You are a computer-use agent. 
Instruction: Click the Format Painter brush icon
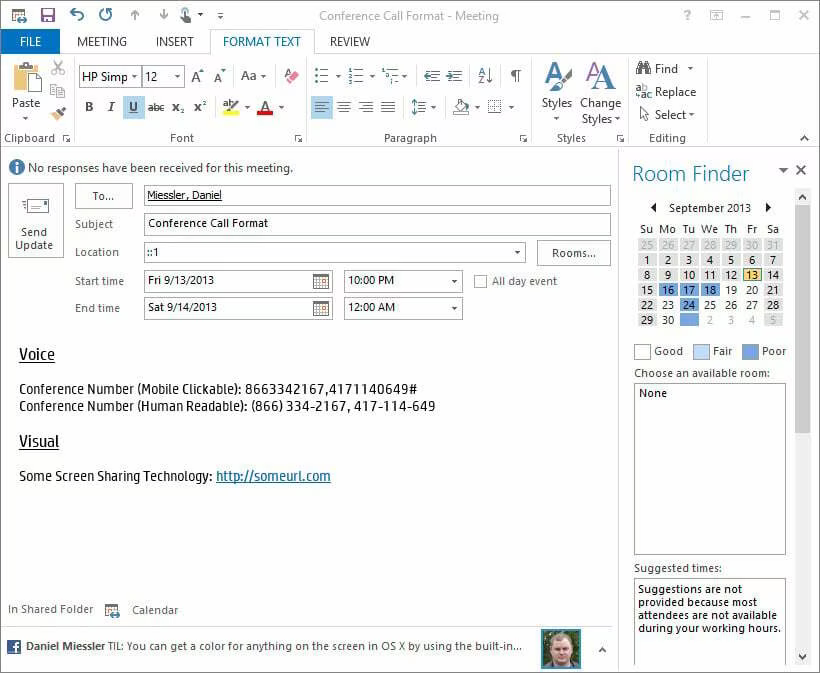(58, 113)
